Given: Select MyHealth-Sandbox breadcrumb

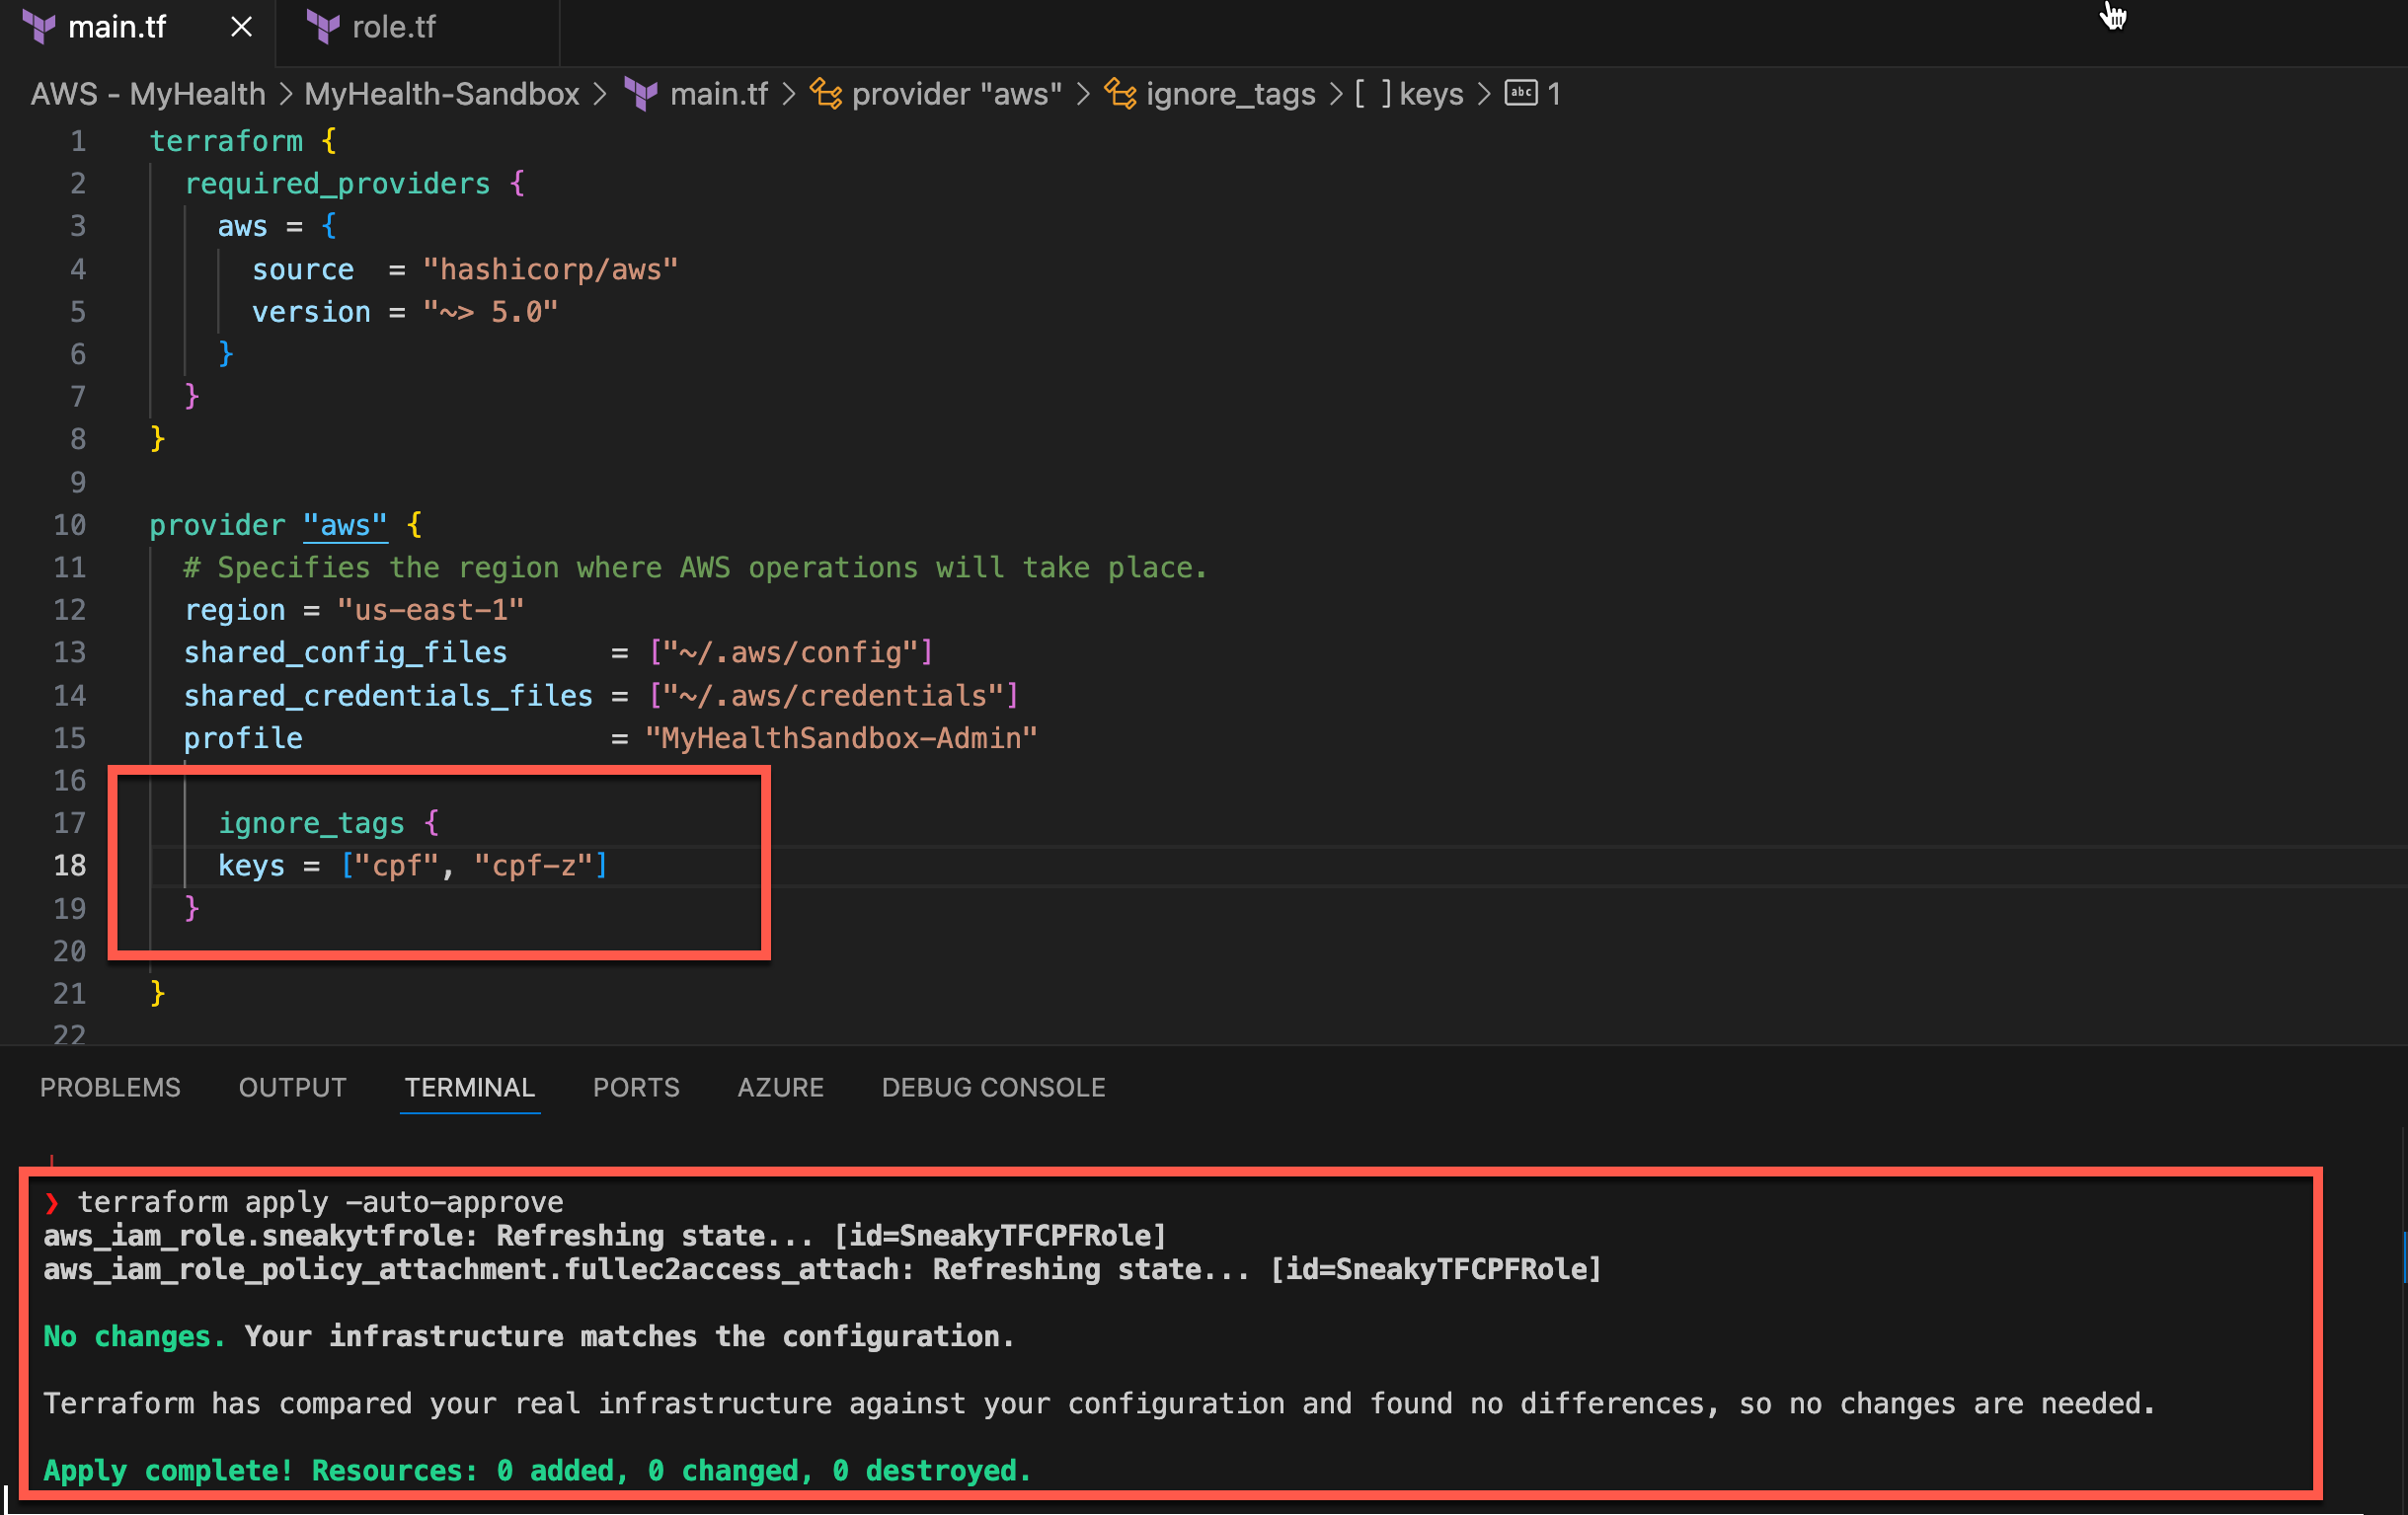Looking at the screenshot, I should point(441,94).
